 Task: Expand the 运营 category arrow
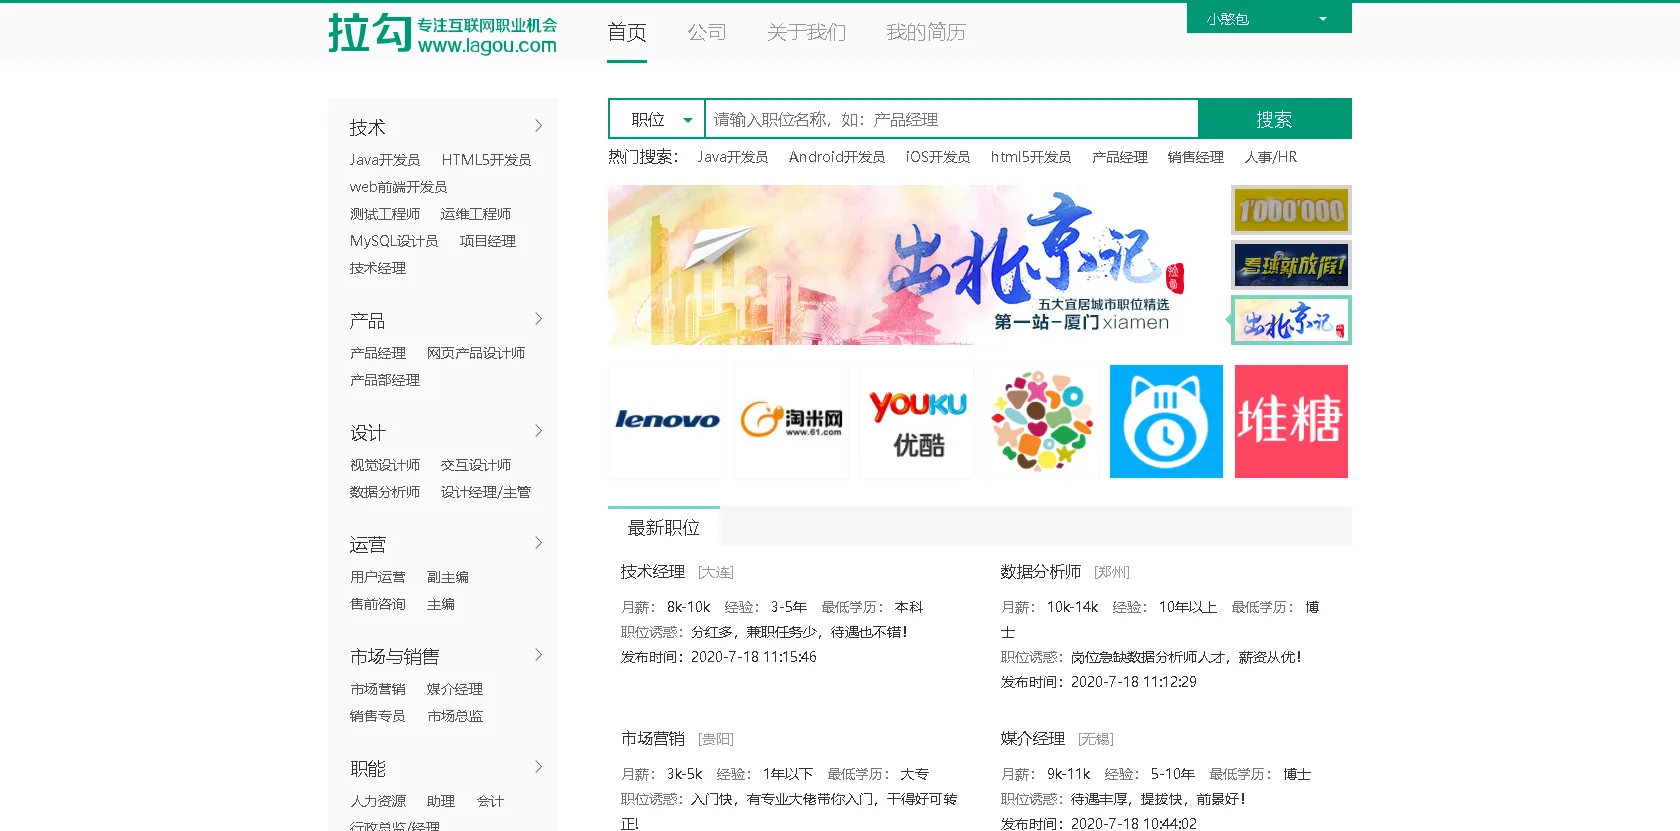(x=538, y=543)
